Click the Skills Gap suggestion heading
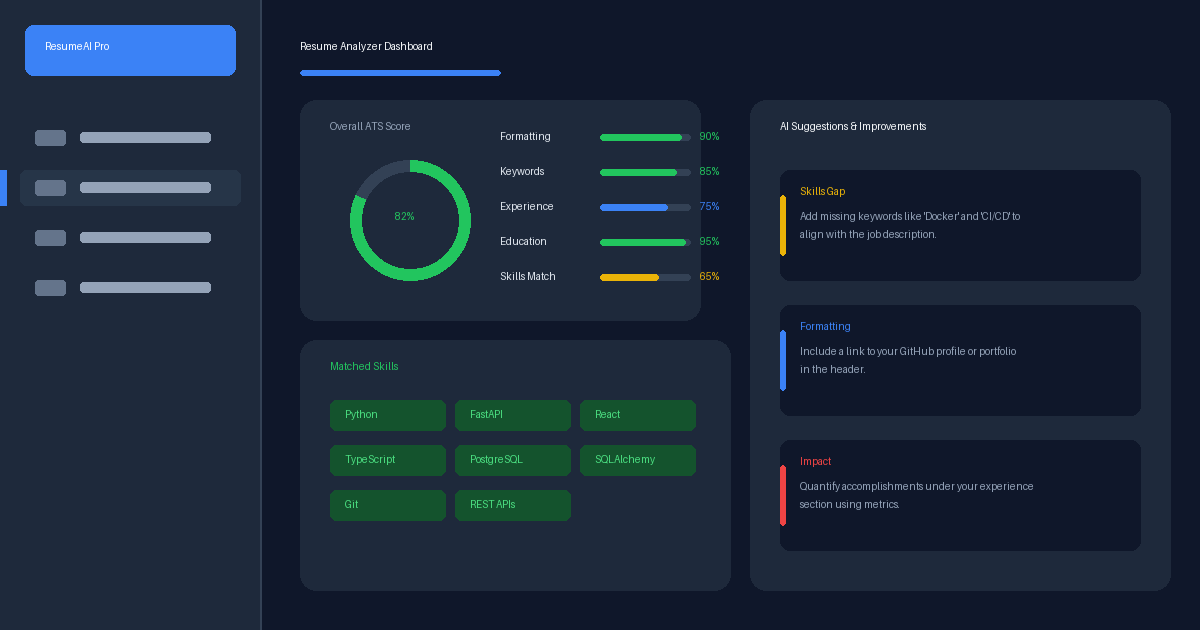Image resolution: width=1200 pixels, height=630 pixels. [823, 192]
